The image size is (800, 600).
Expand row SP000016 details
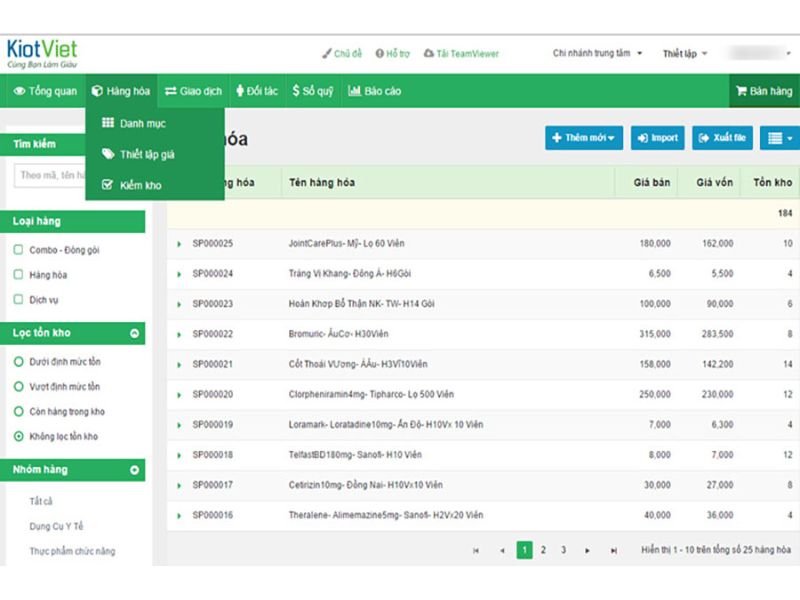point(179,516)
